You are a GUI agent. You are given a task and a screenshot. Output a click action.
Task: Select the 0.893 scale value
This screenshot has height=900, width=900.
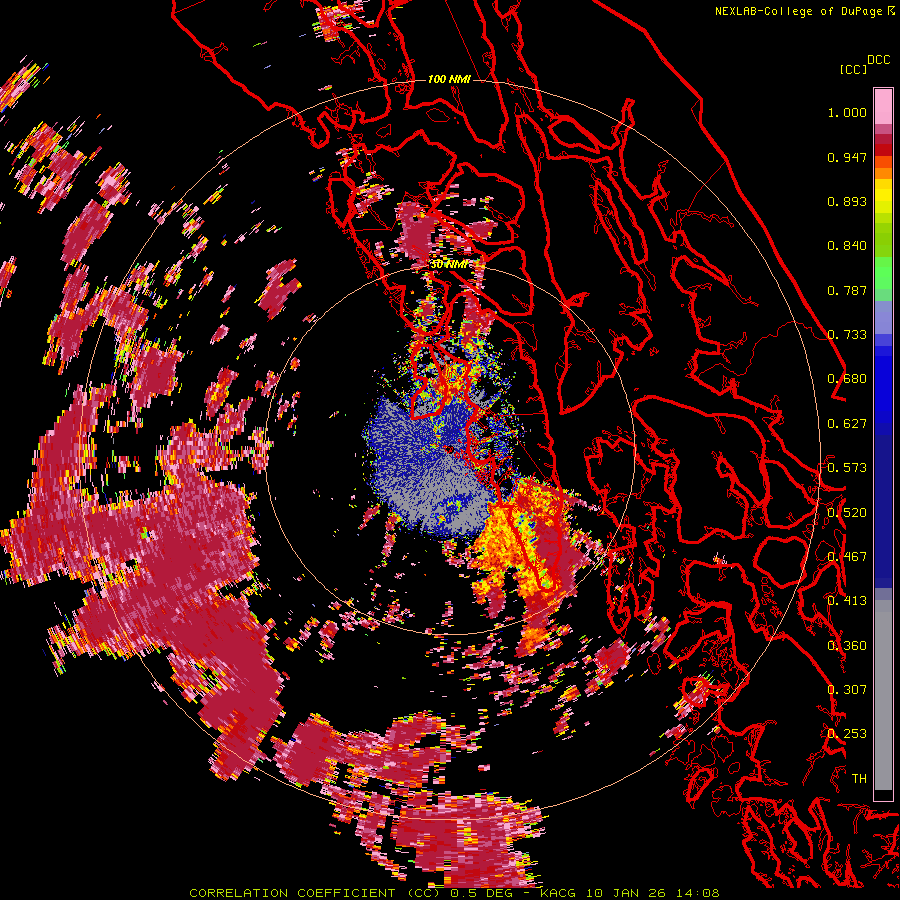847,201
